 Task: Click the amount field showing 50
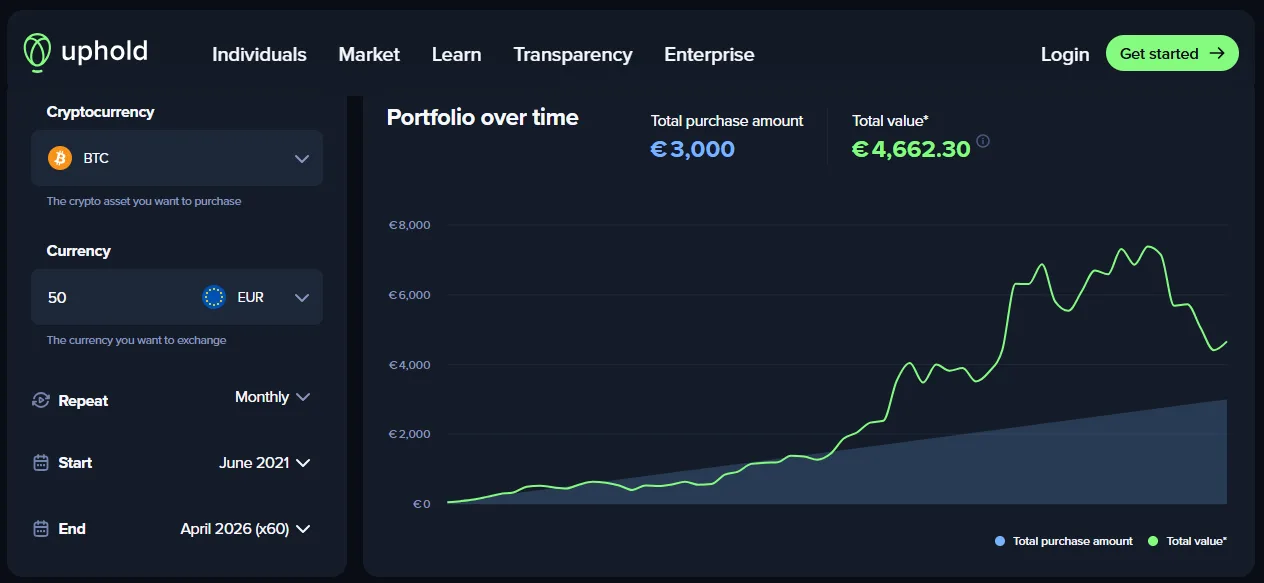tap(110, 297)
